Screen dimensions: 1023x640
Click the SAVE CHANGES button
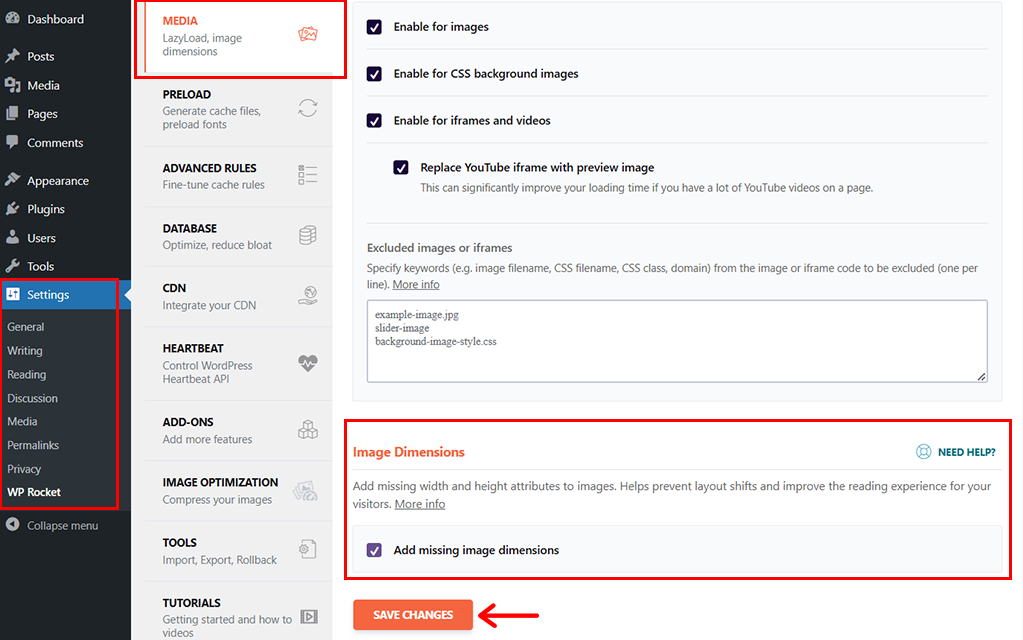(413, 615)
